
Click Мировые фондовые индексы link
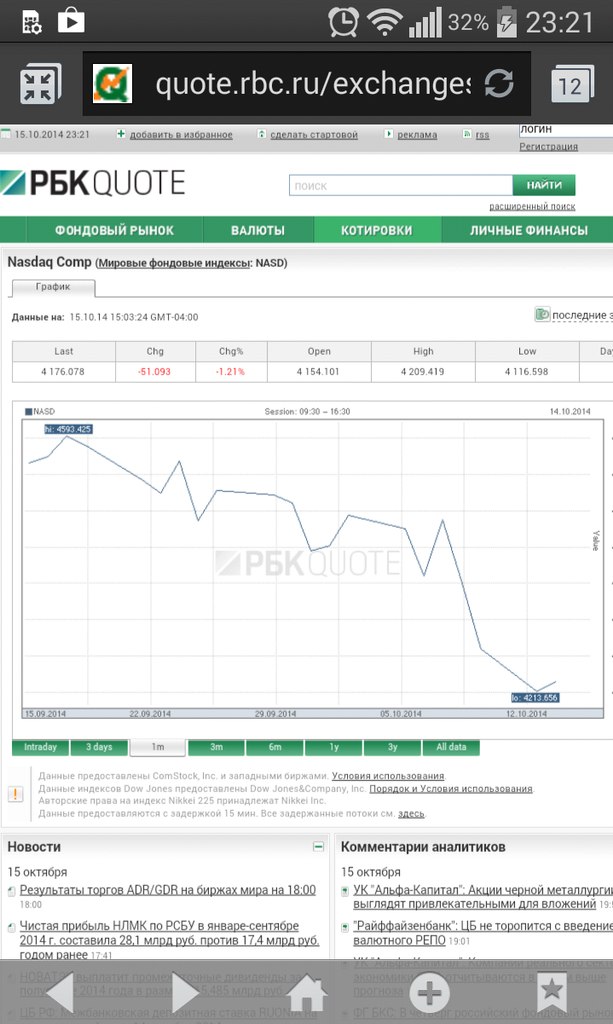[174, 263]
